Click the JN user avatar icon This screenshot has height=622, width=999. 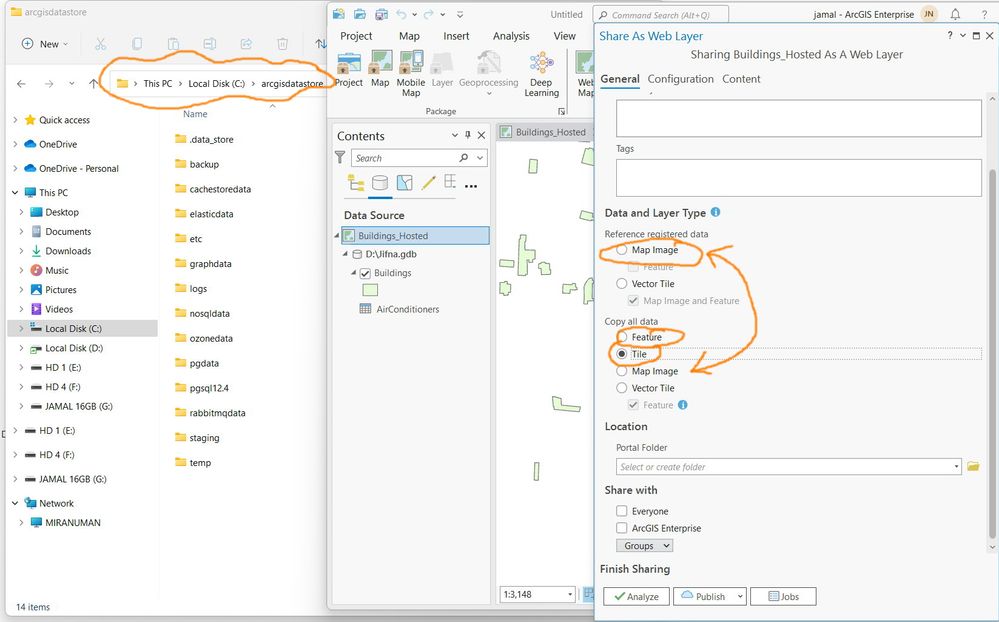pos(929,14)
